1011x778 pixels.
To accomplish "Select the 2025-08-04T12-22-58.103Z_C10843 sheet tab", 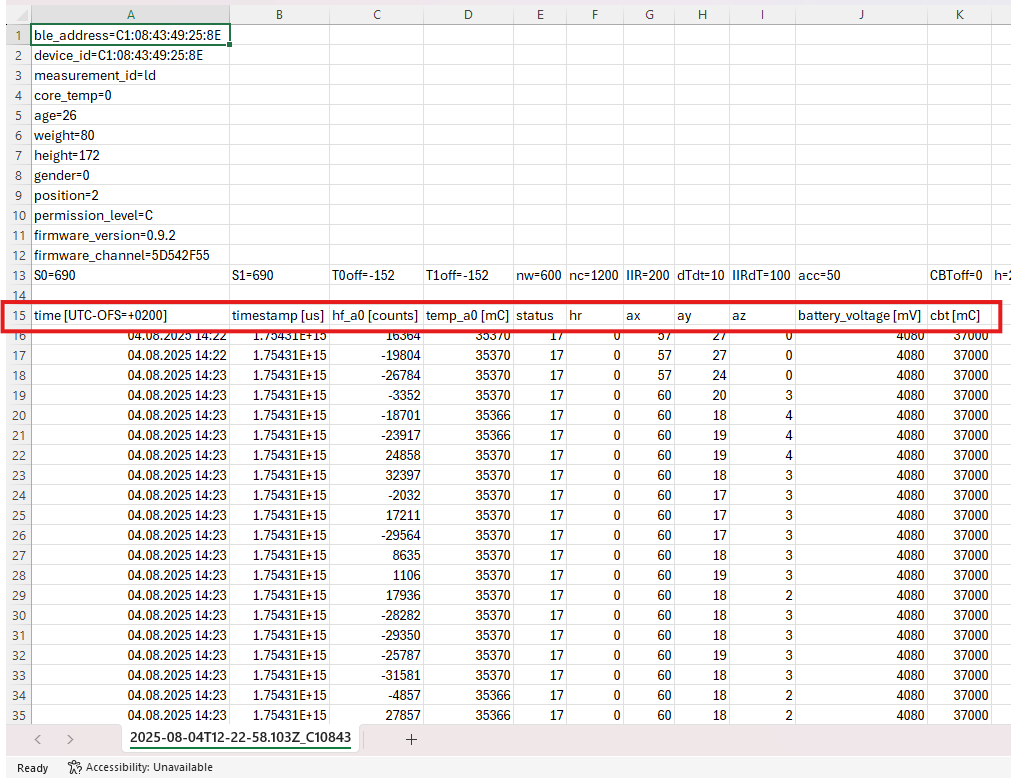I will pyautogui.click(x=240, y=737).
